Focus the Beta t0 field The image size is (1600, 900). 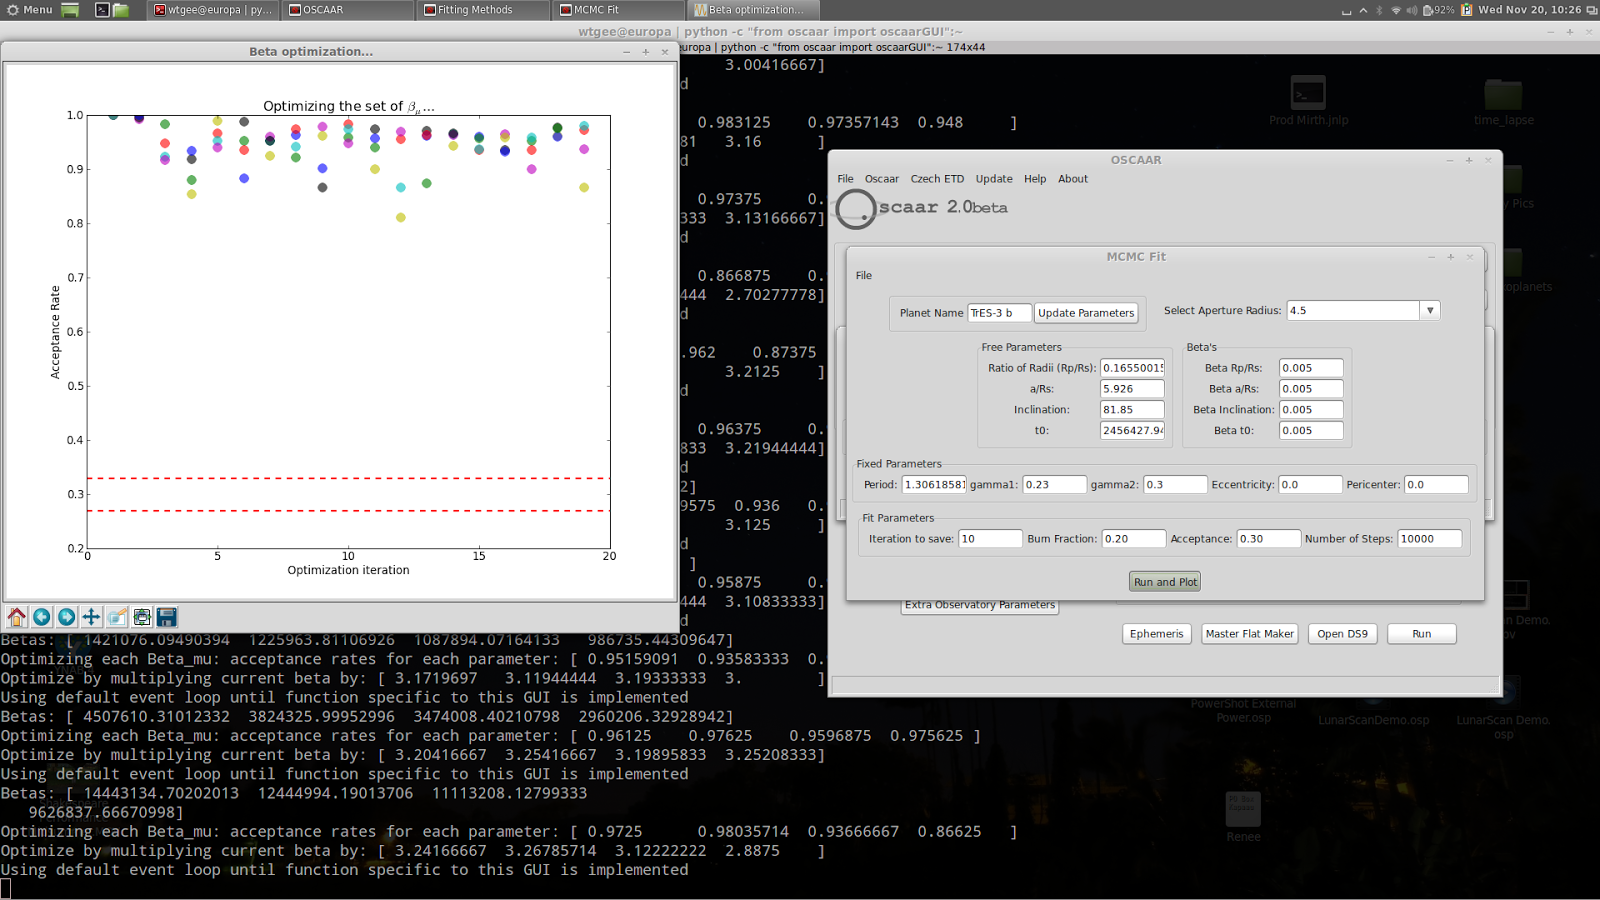coord(1311,431)
